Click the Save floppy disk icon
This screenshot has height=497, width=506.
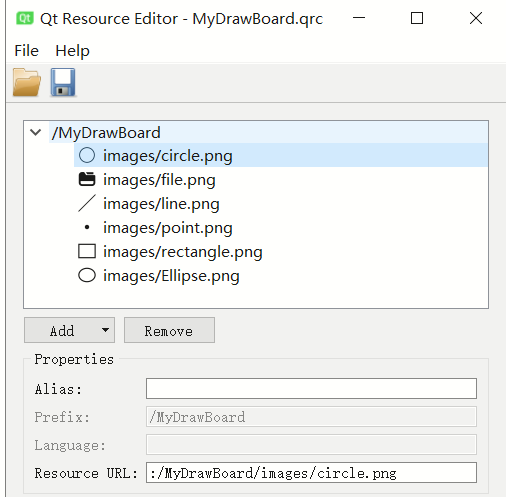[x=63, y=82]
